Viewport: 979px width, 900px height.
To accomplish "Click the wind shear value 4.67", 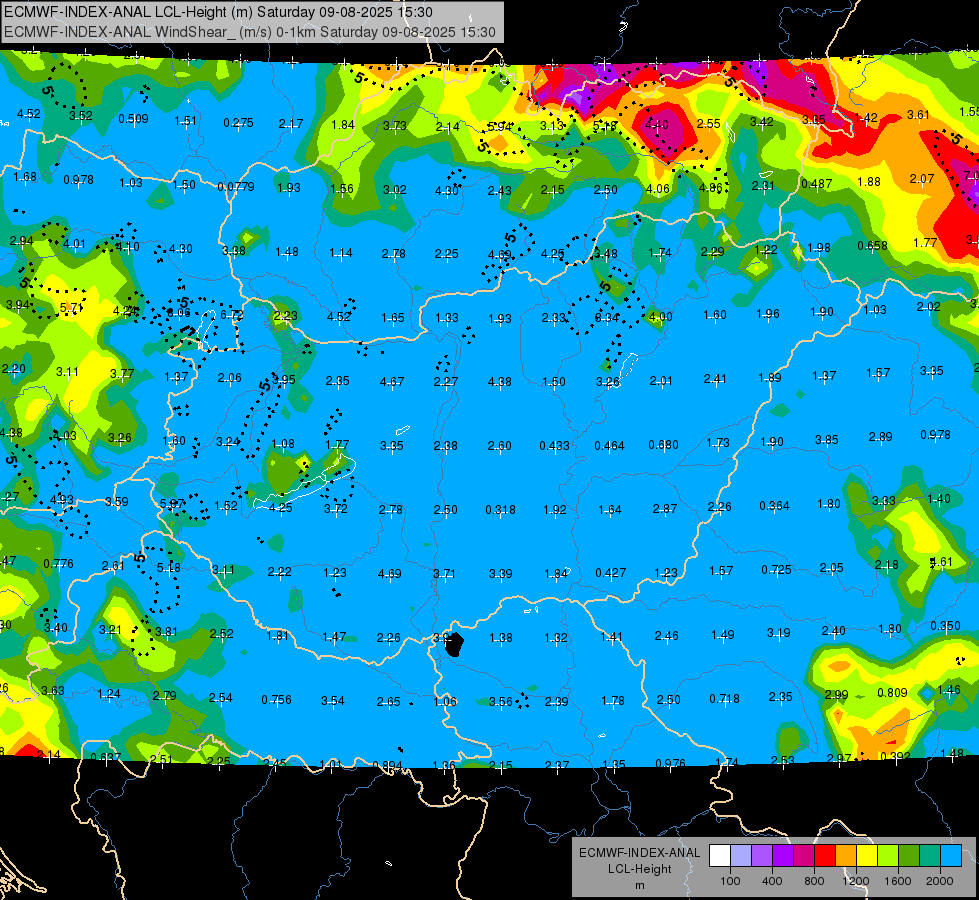I will [392, 381].
